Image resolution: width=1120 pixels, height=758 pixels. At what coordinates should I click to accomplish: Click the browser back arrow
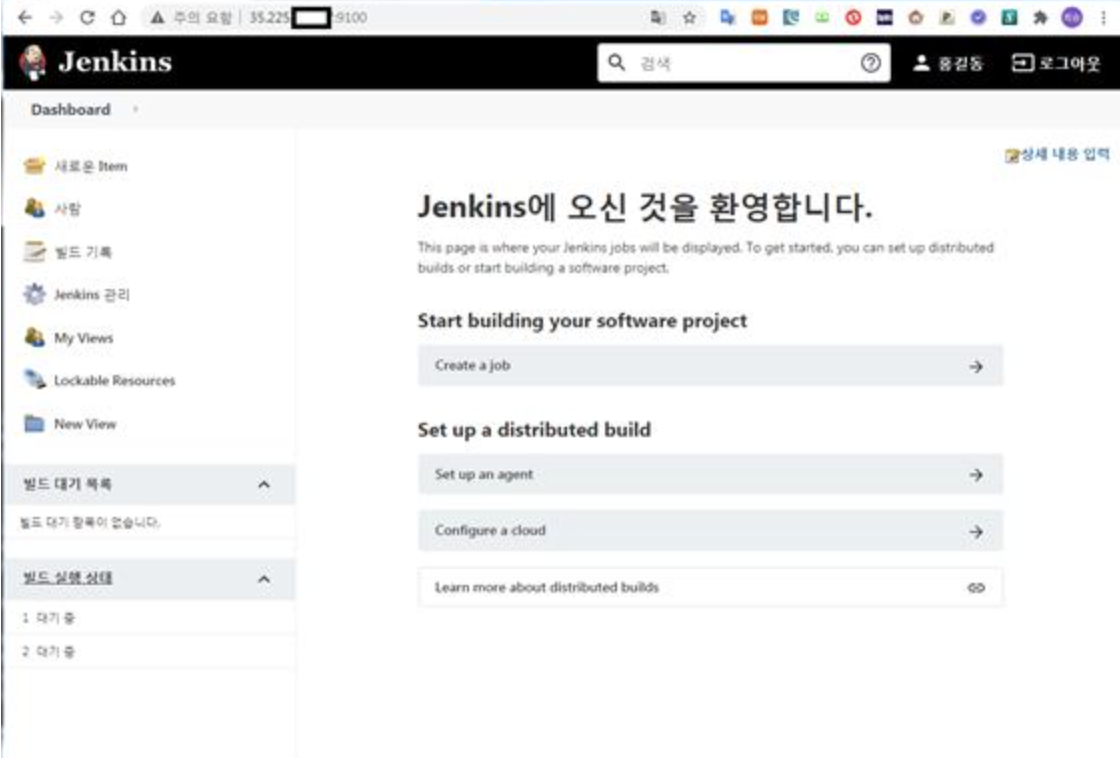click(x=25, y=17)
